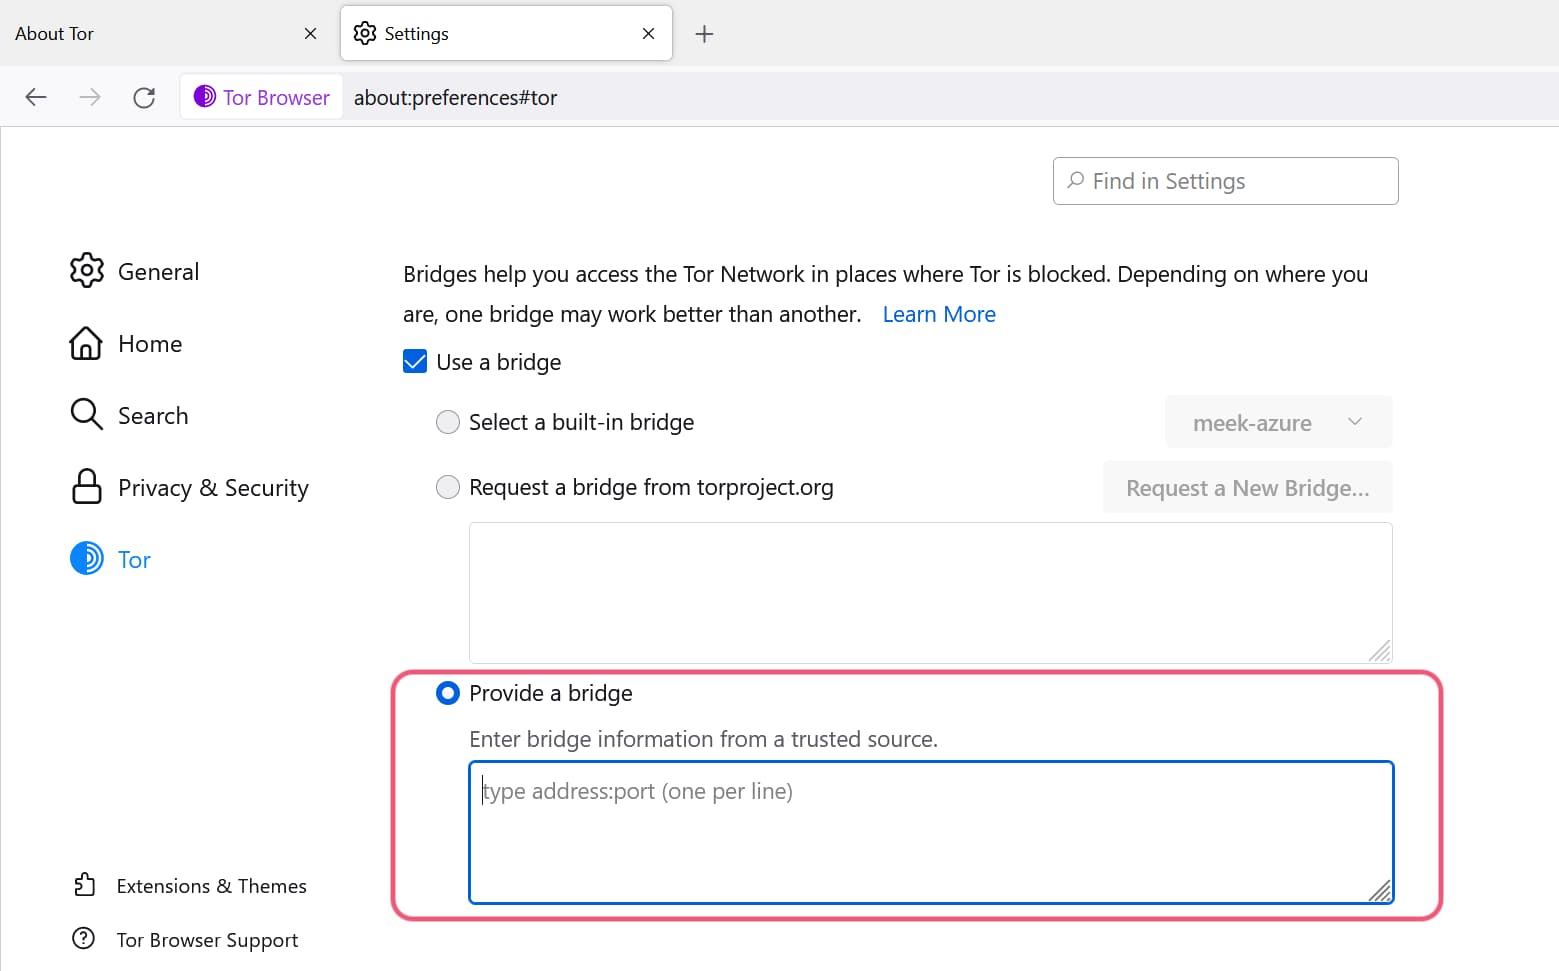Close the About Tor tab
The width and height of the screenshot is (1559, 971).
[310, 34]
